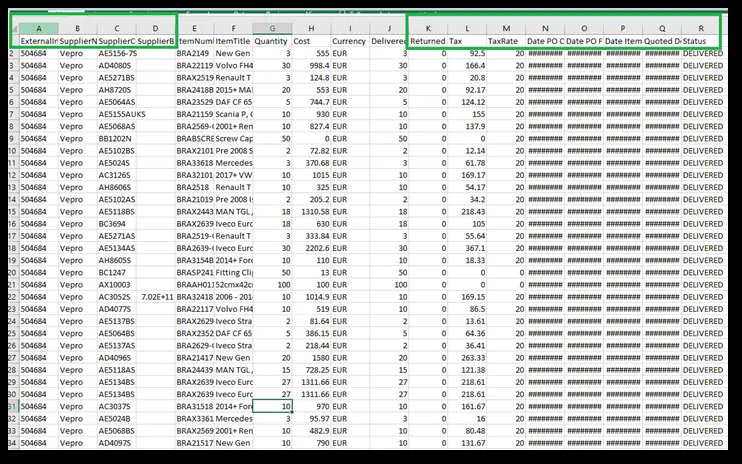
Task: Click the select-all corner triangle
Action: pyautogui.click(x=14, y=29)
